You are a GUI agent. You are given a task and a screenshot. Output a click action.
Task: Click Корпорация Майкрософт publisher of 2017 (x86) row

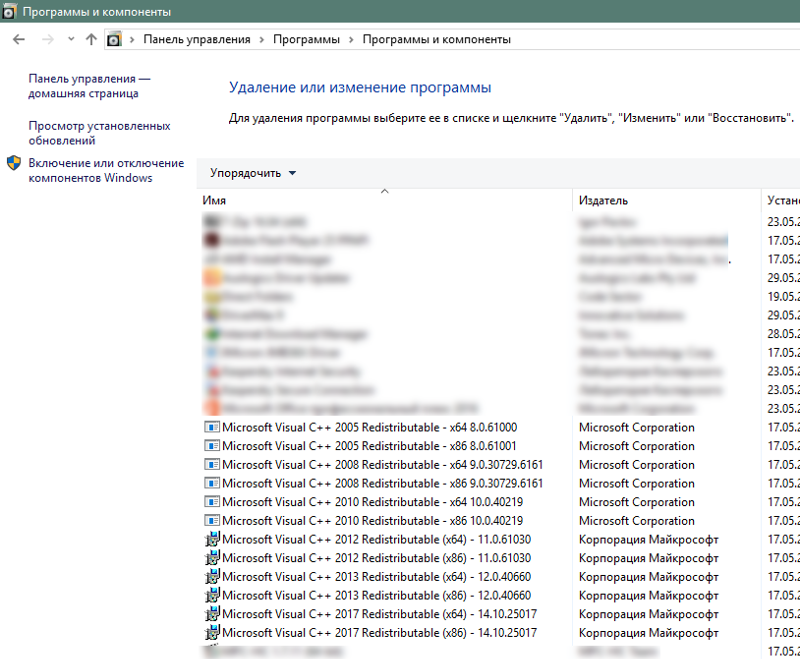(x=648, y=632)
